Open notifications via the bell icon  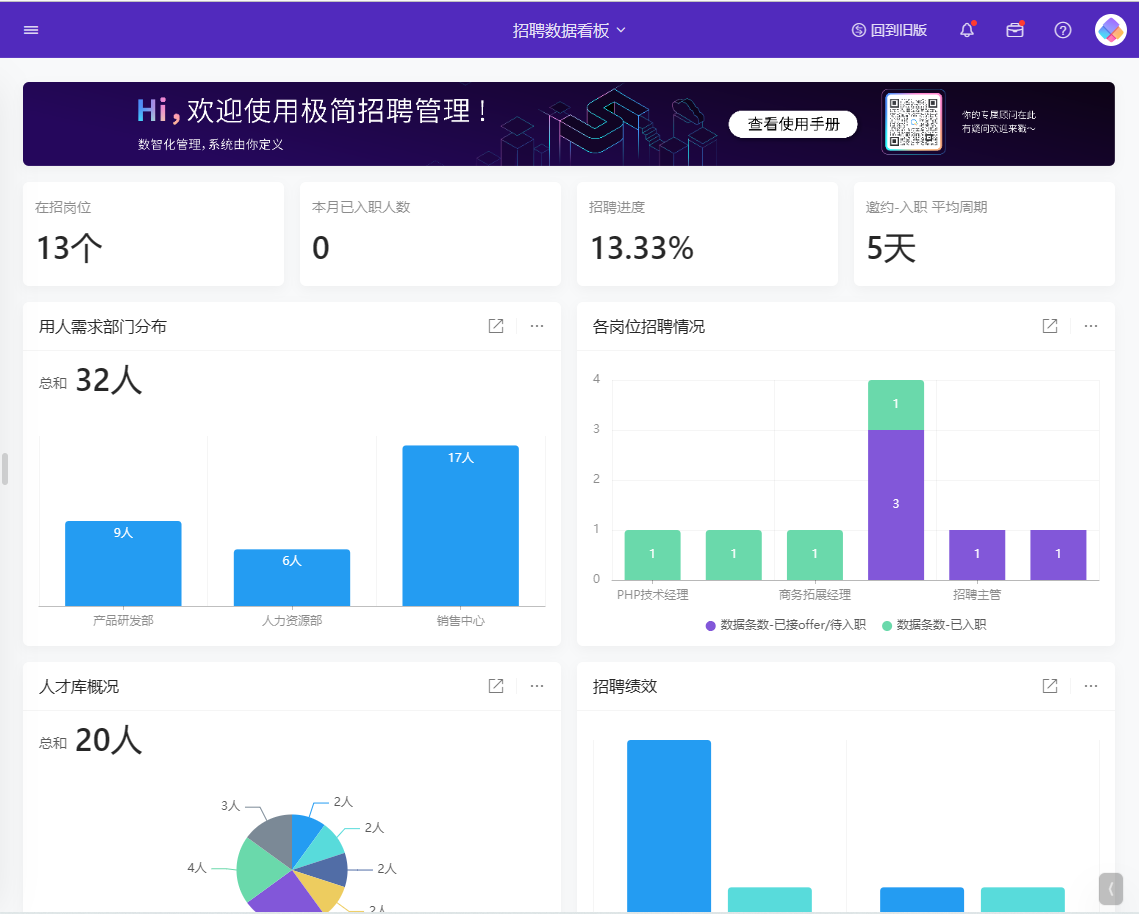coord(965,30)
